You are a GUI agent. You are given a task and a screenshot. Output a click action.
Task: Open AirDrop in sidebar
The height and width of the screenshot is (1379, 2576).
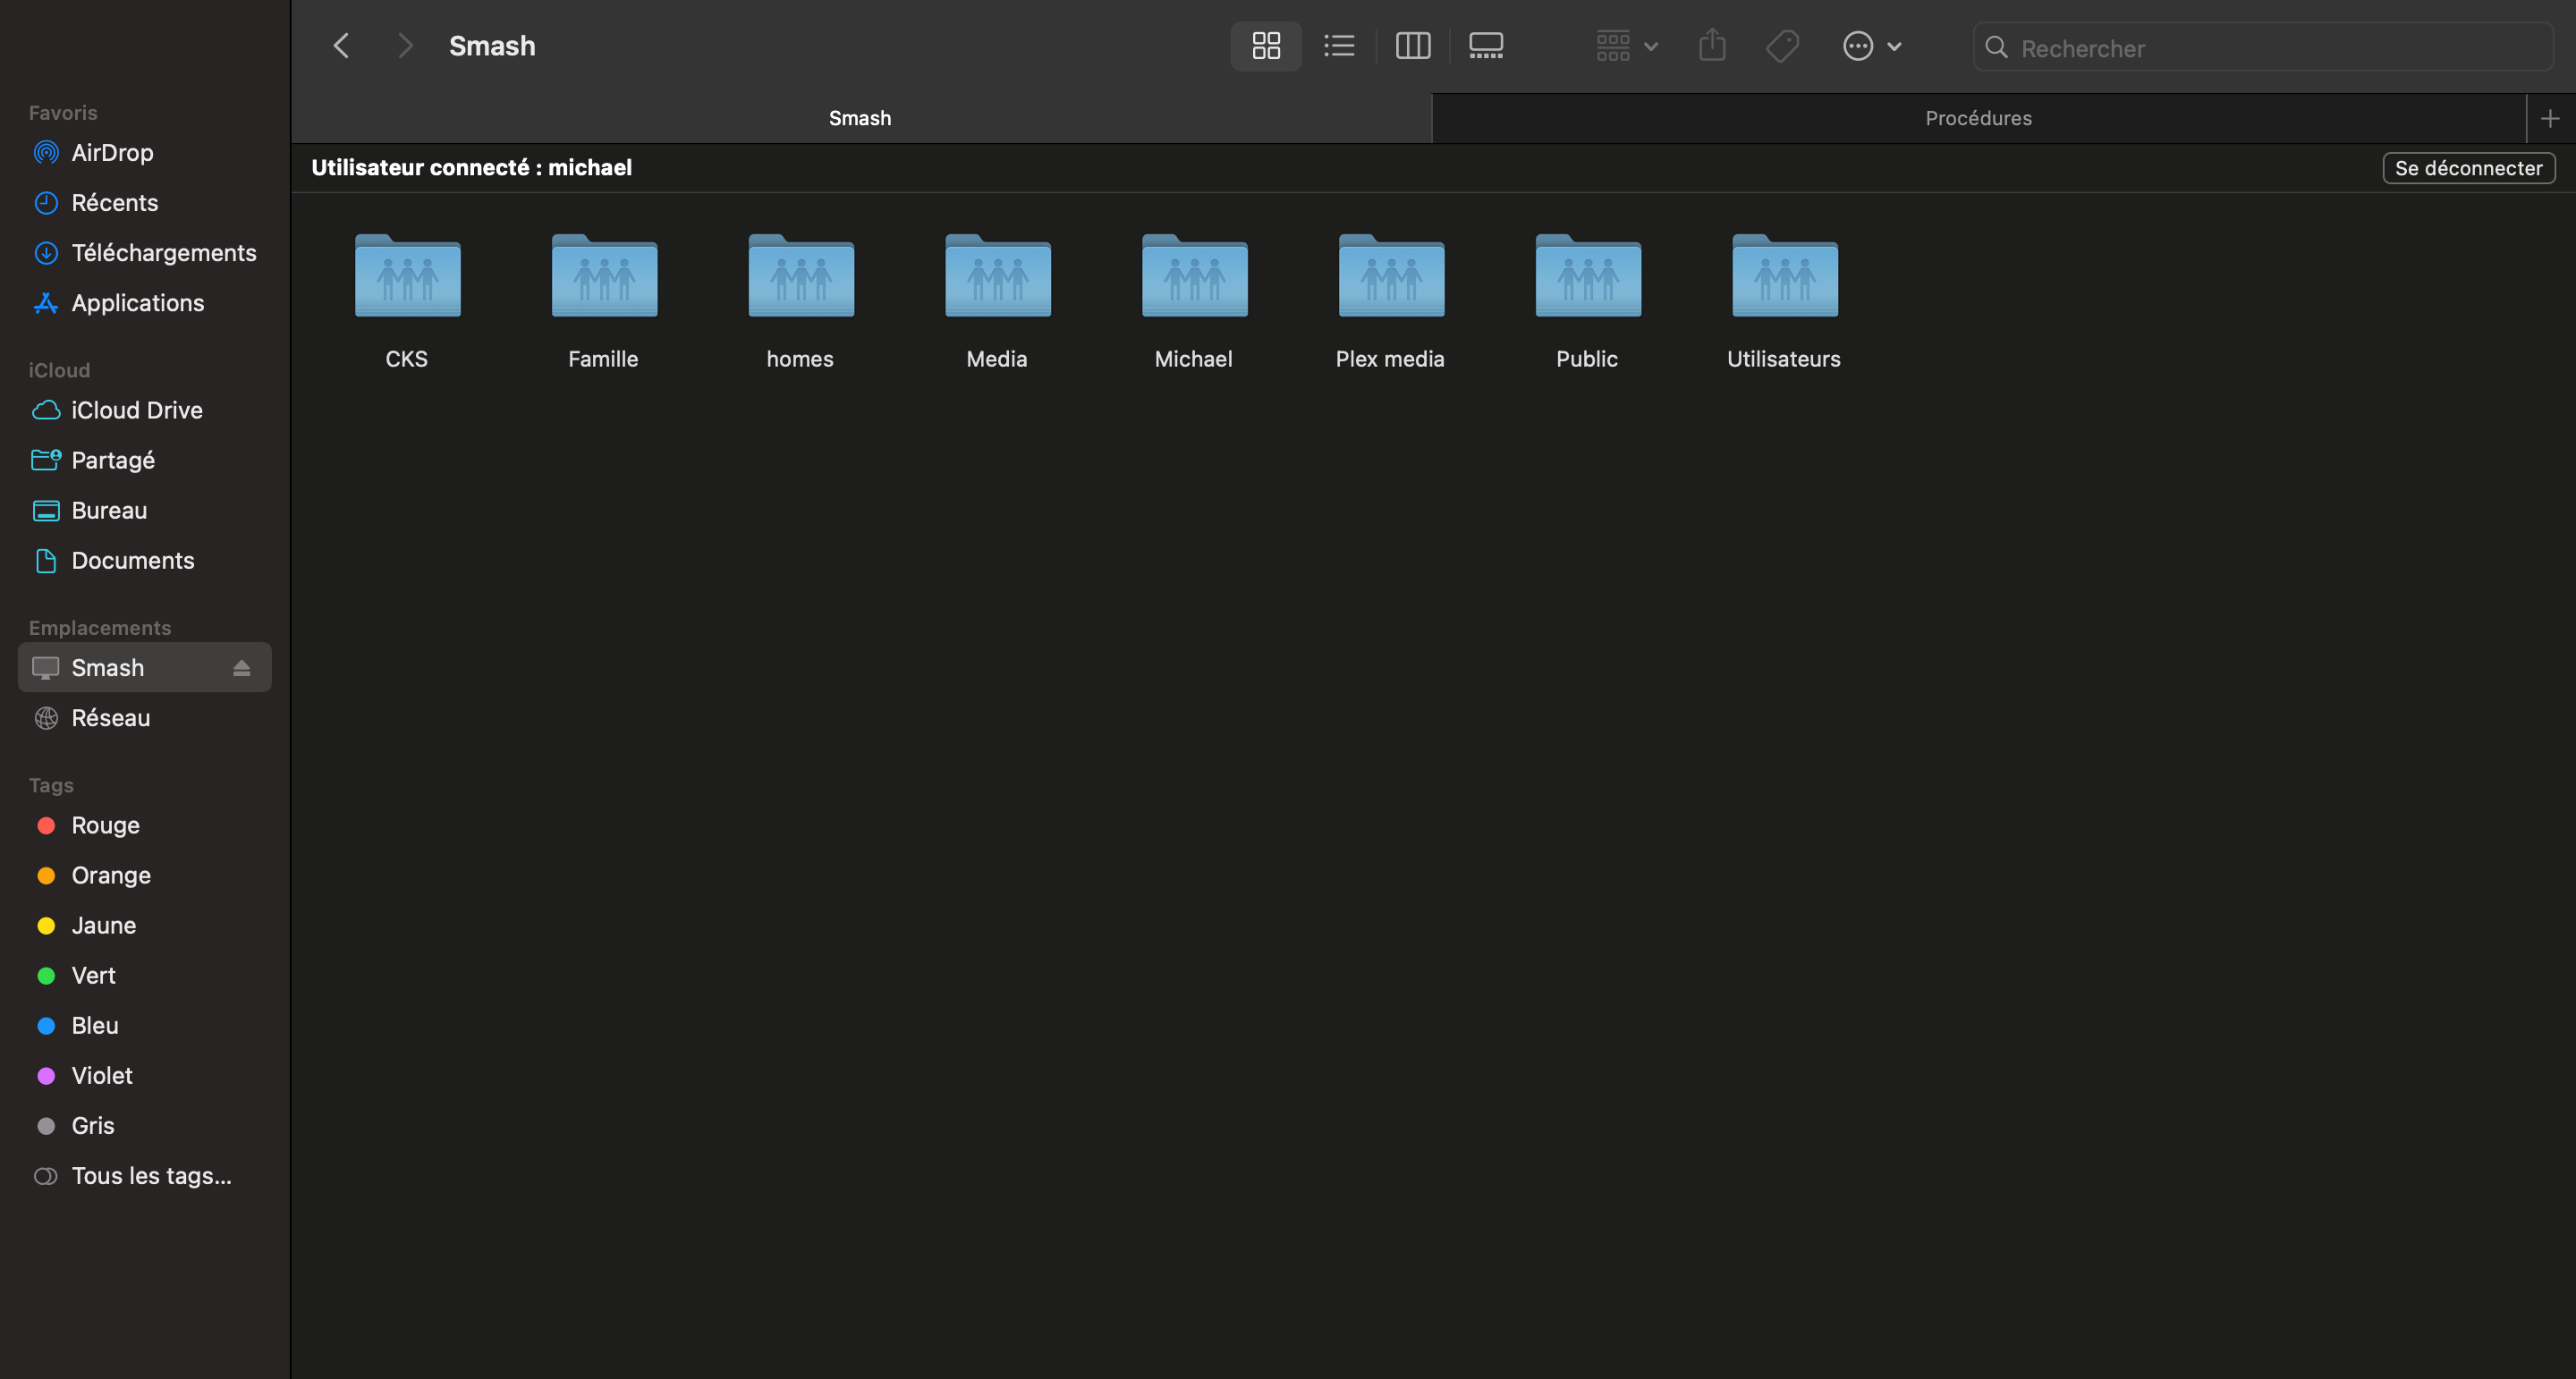click(x=112, y=153)
